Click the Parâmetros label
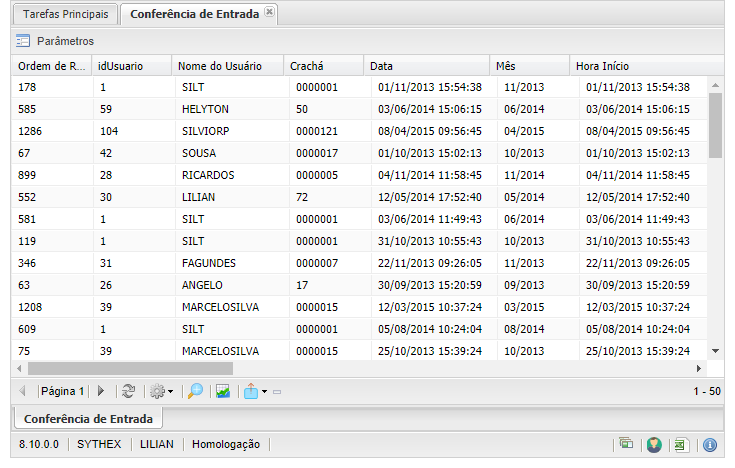 click(x=66, y=41)
